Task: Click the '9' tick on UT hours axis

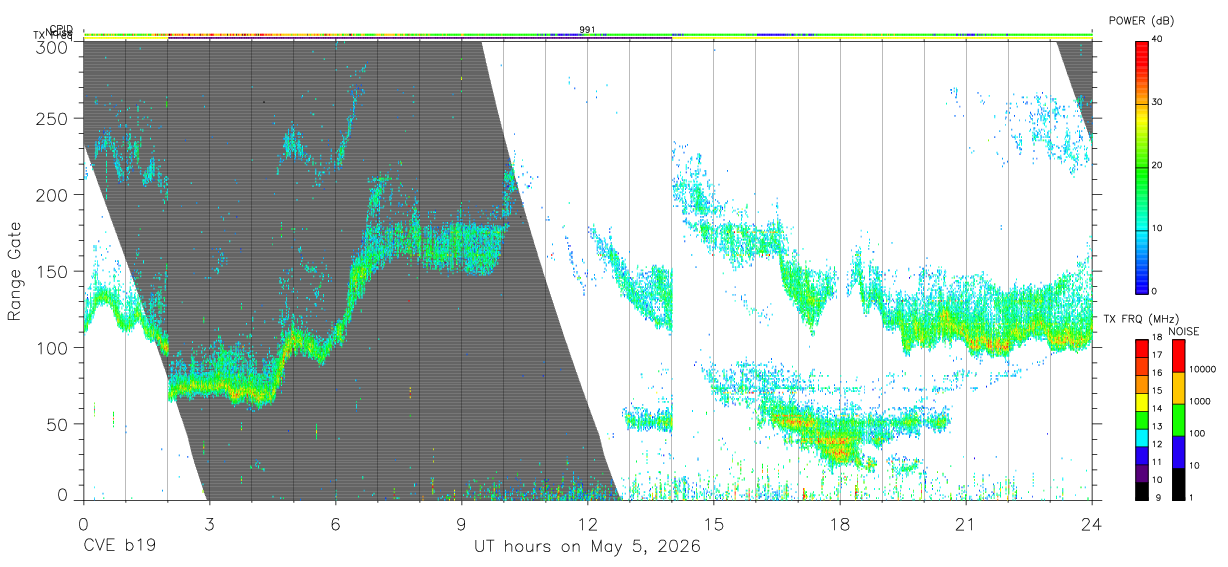Action: (461, 523)
